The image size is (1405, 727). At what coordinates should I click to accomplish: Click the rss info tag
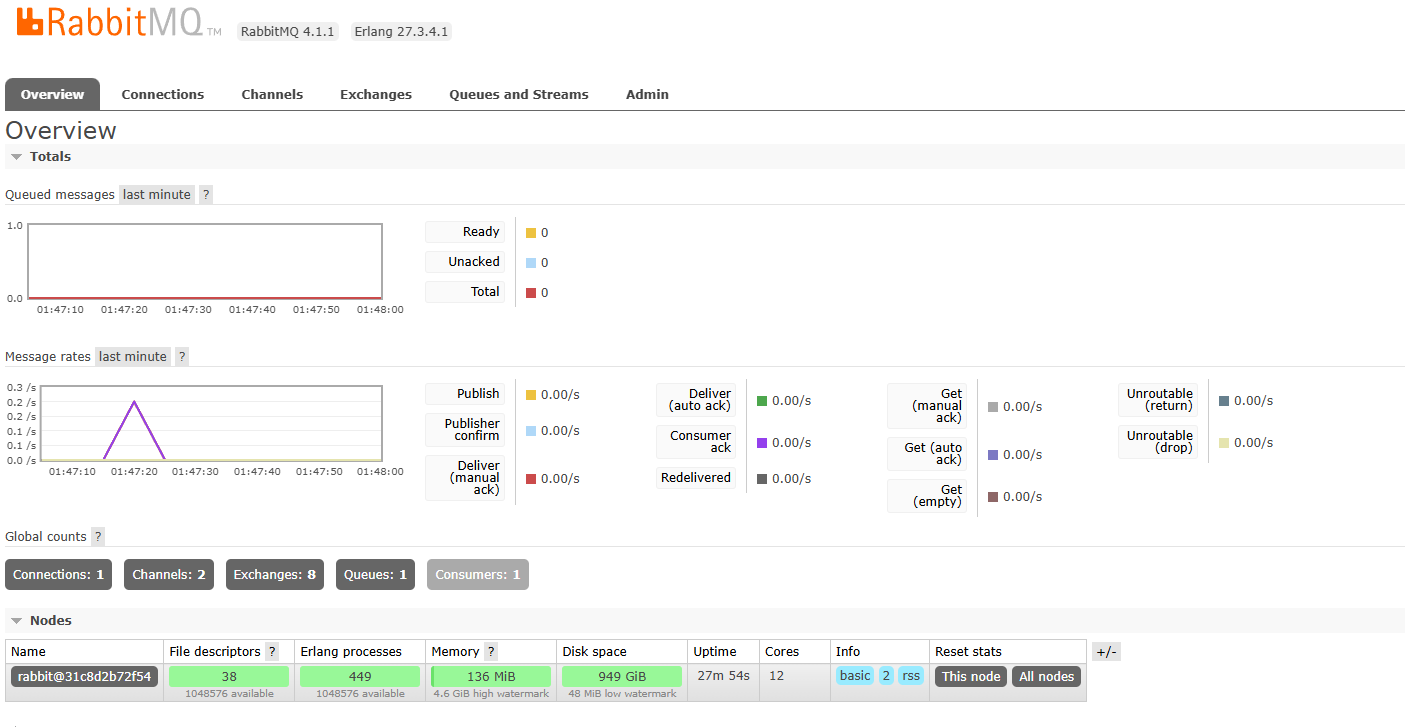click(911, 676)
